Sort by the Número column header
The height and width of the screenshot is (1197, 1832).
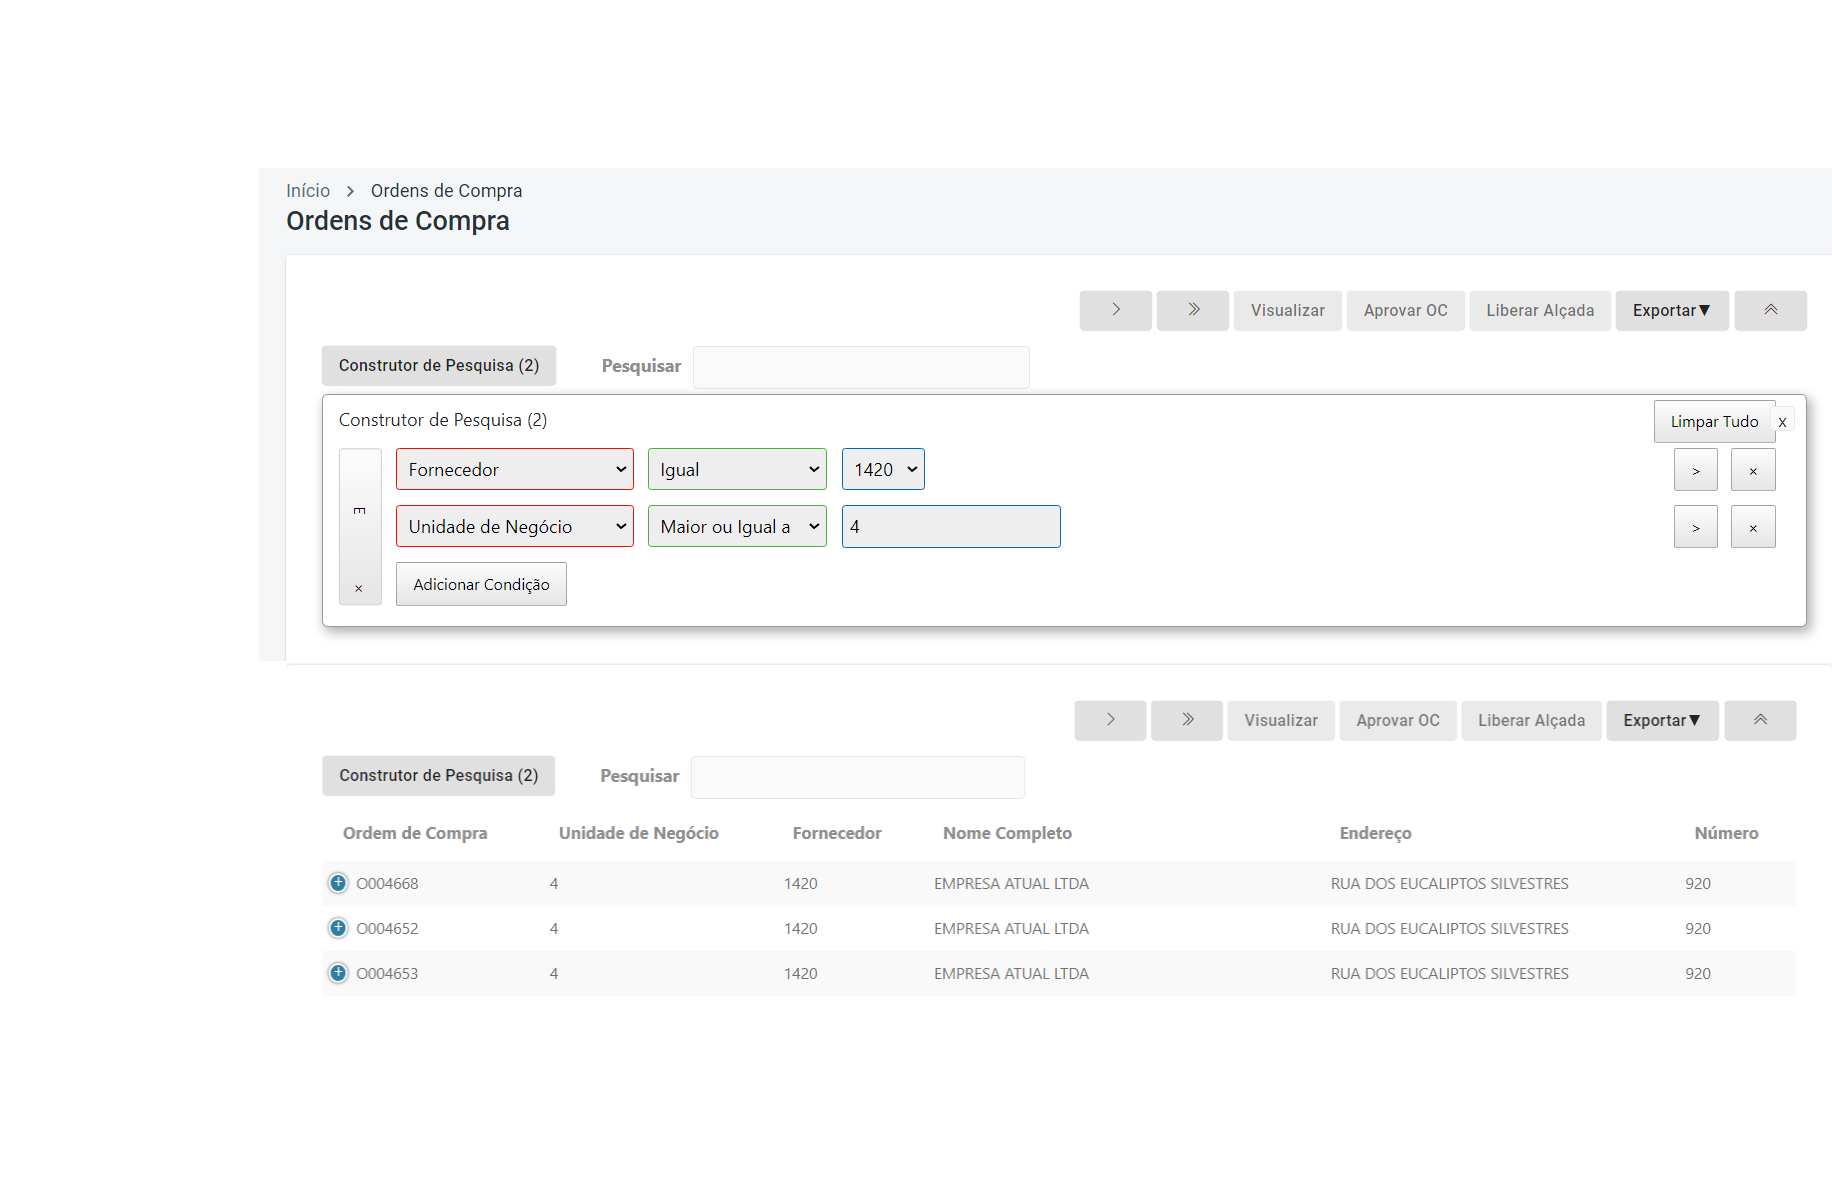click(1726, 833)
